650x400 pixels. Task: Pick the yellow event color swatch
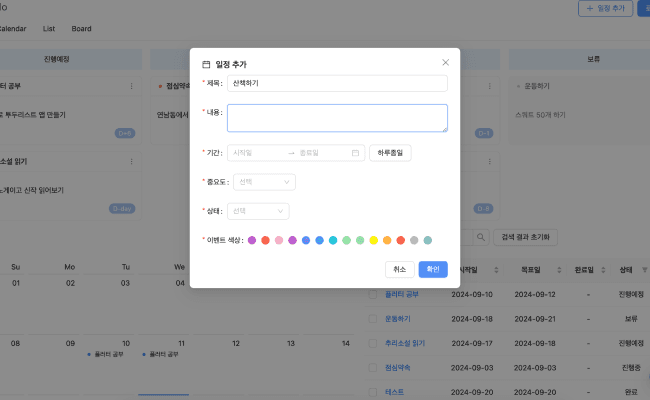(x=374, y=240)
